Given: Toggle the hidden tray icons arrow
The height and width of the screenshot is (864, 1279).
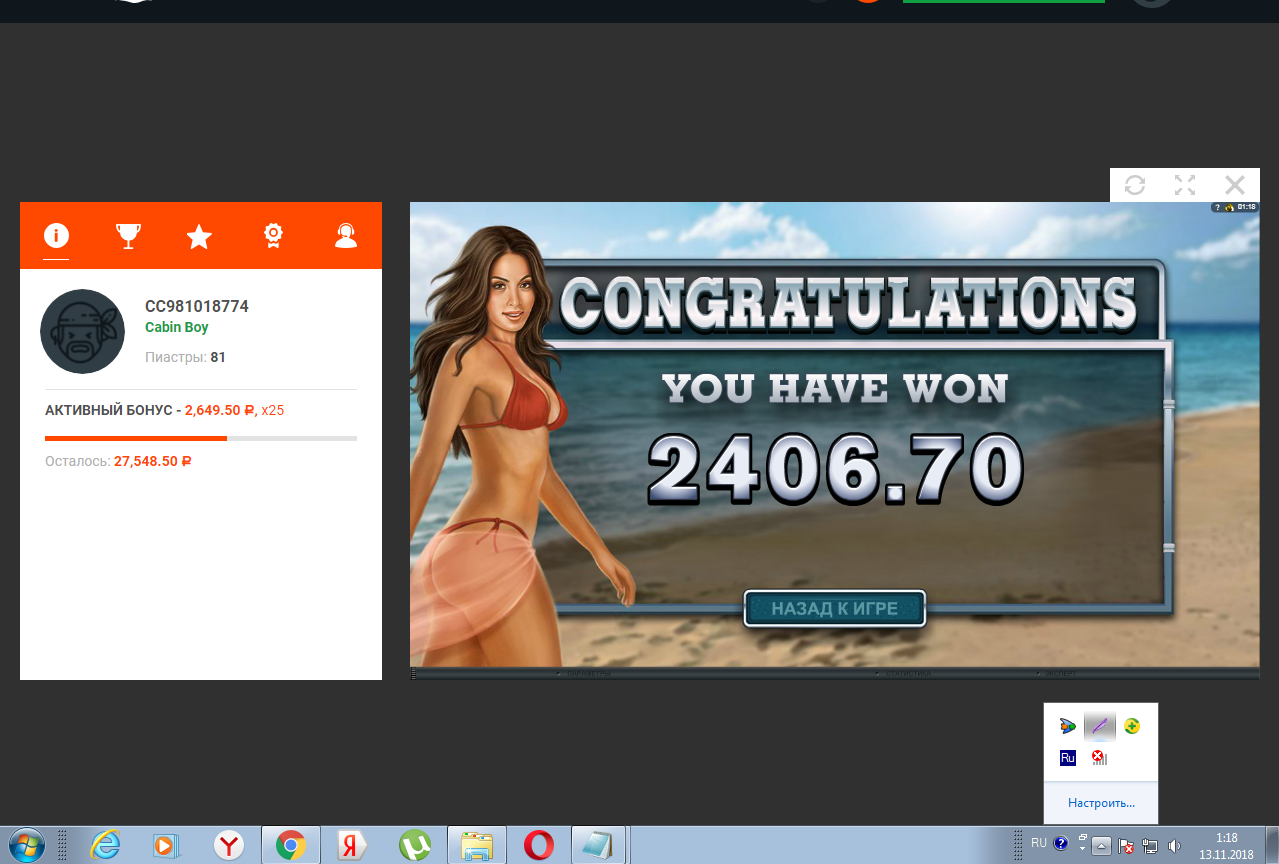Looking at the screenshot, I should (x=1101, y=846).
